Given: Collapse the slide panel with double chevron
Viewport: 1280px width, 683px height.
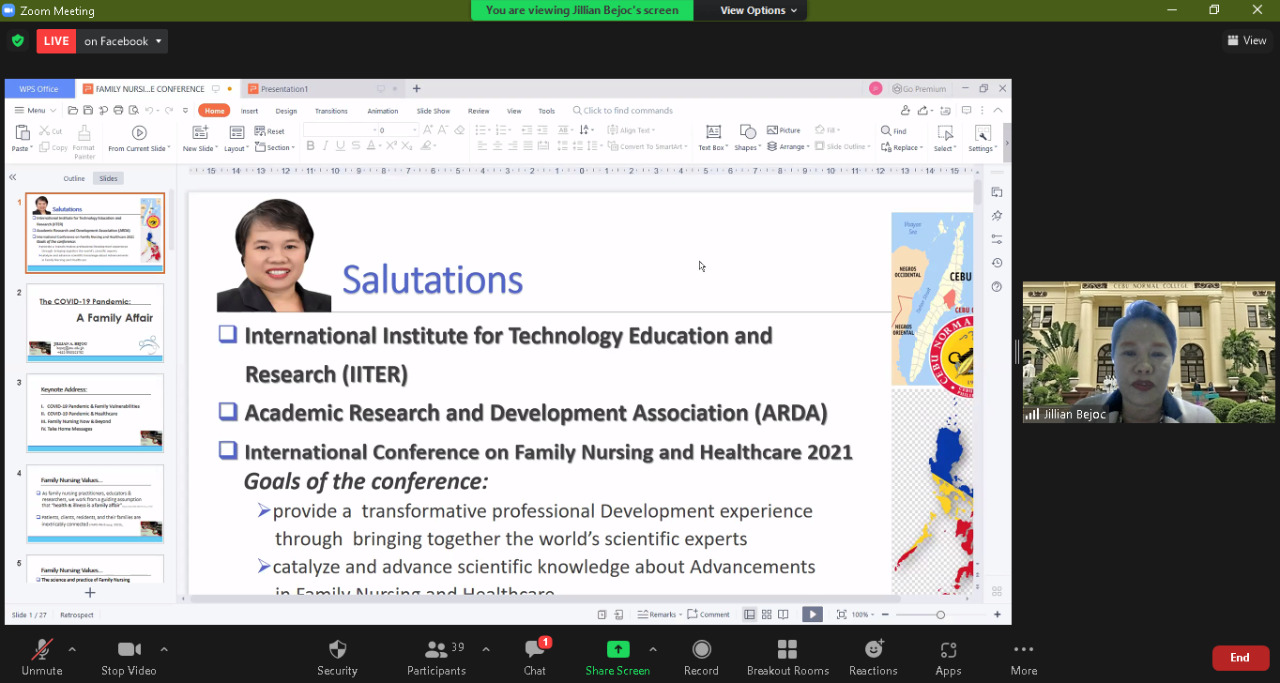Looking at the screenshot, I should pos(13,178).
